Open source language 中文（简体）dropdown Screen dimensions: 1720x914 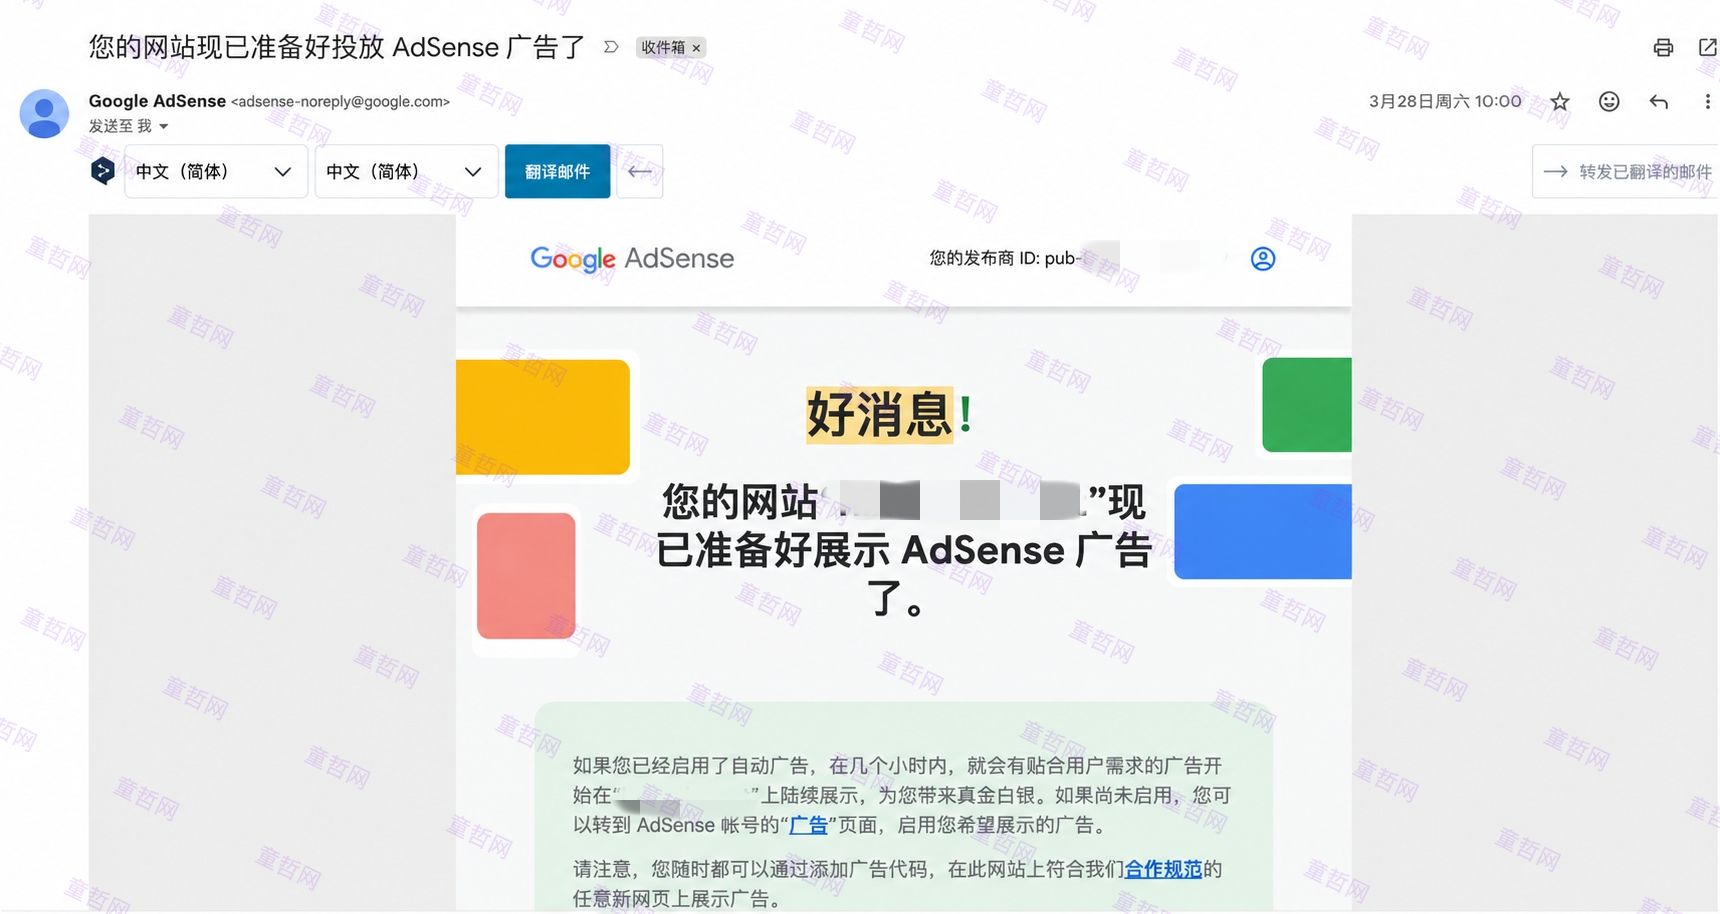click(x=215, y=171)
